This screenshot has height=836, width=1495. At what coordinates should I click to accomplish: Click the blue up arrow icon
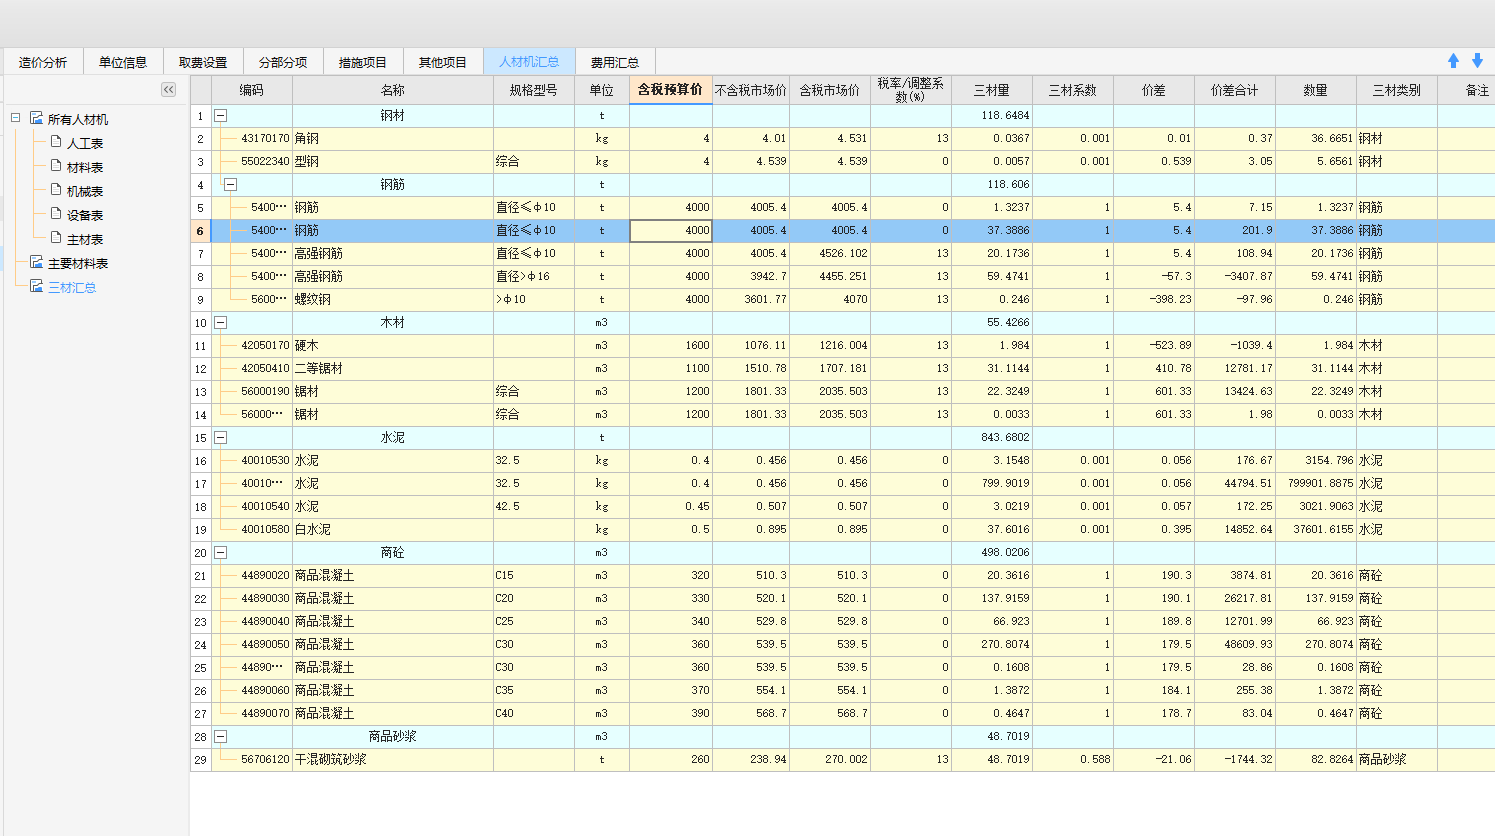[1453, 61]
